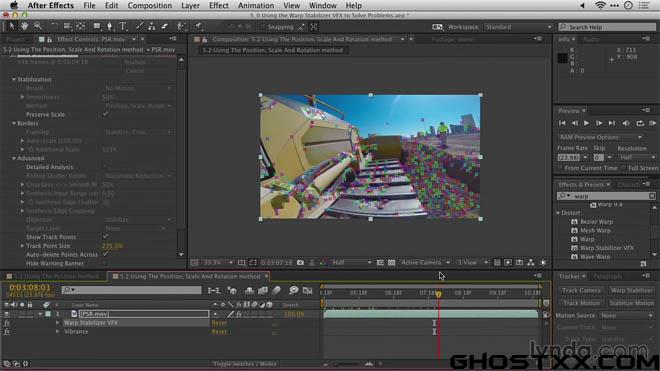Viewport: 660px width, 371px height.
Task: Open the 1 View layout dropdown
Action: [473, 262]
